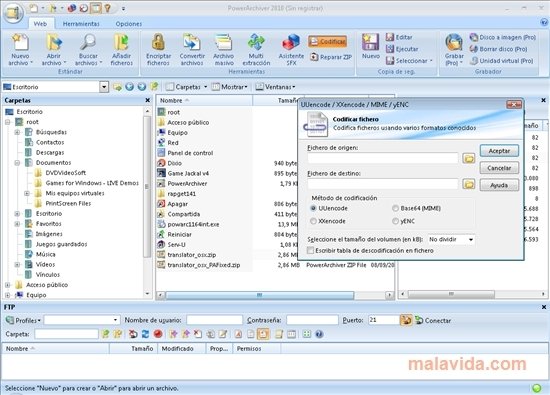Viewport: 550px width, 395px height.
Task: Click the Codificar ribbon button
Action: (328, 41)
